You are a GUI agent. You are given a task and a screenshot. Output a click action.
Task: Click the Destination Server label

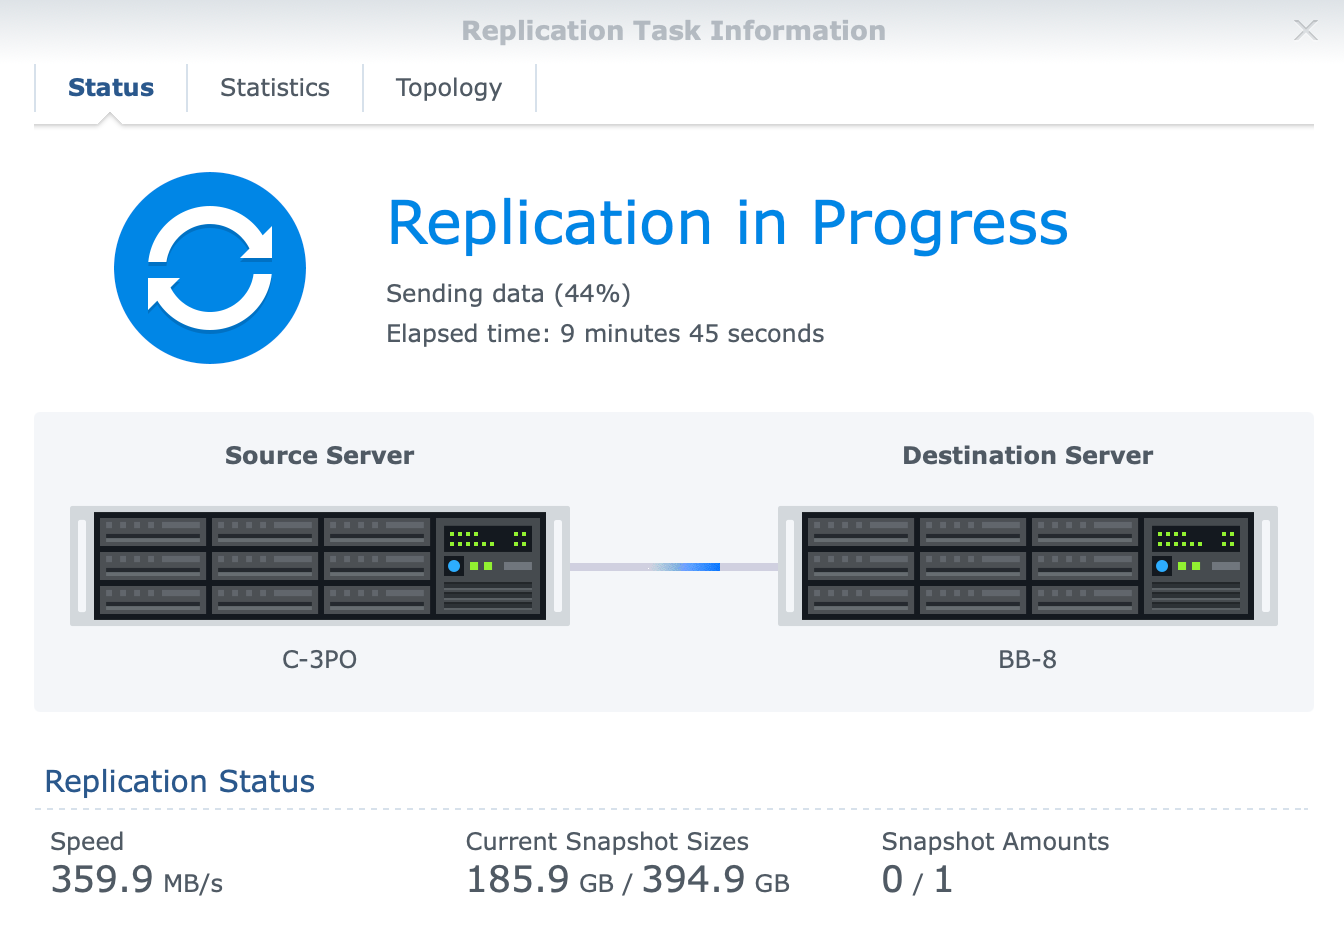[1028, 456]
